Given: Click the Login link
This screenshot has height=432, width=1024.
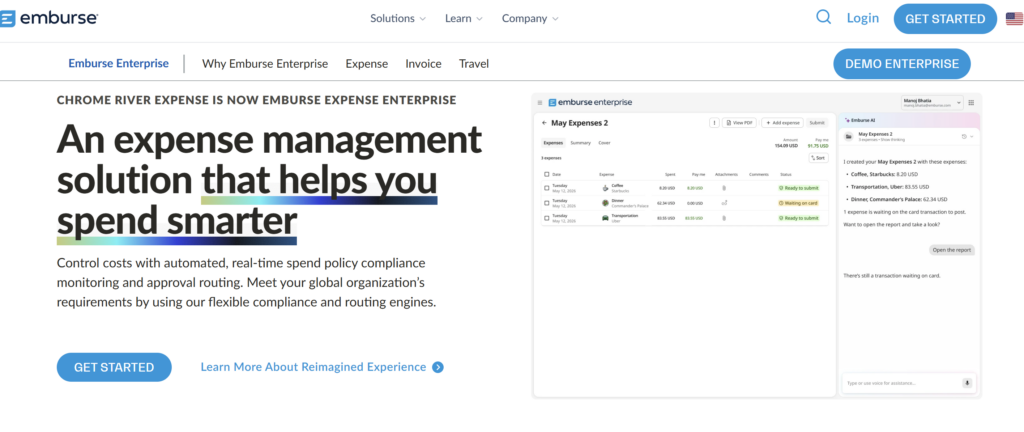Looking at the screenshot, I should tap(863, 18).
